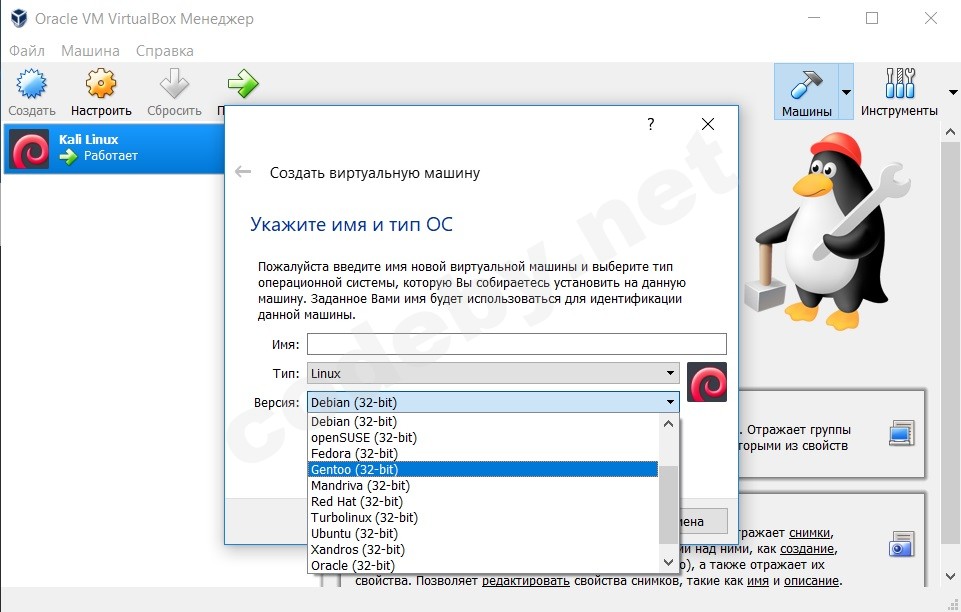
Task: Choose Ubuntu (32-bit) from list
Action: 483,533
